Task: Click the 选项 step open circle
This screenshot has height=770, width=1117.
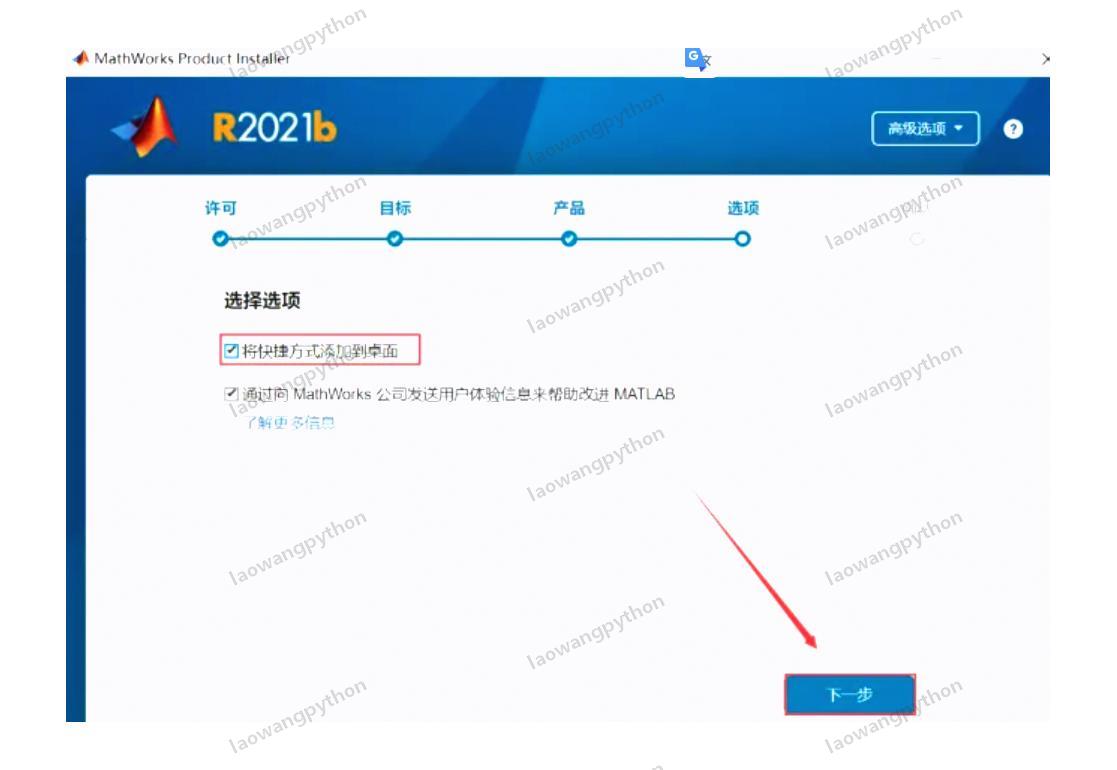Action: tap(742, 239)
